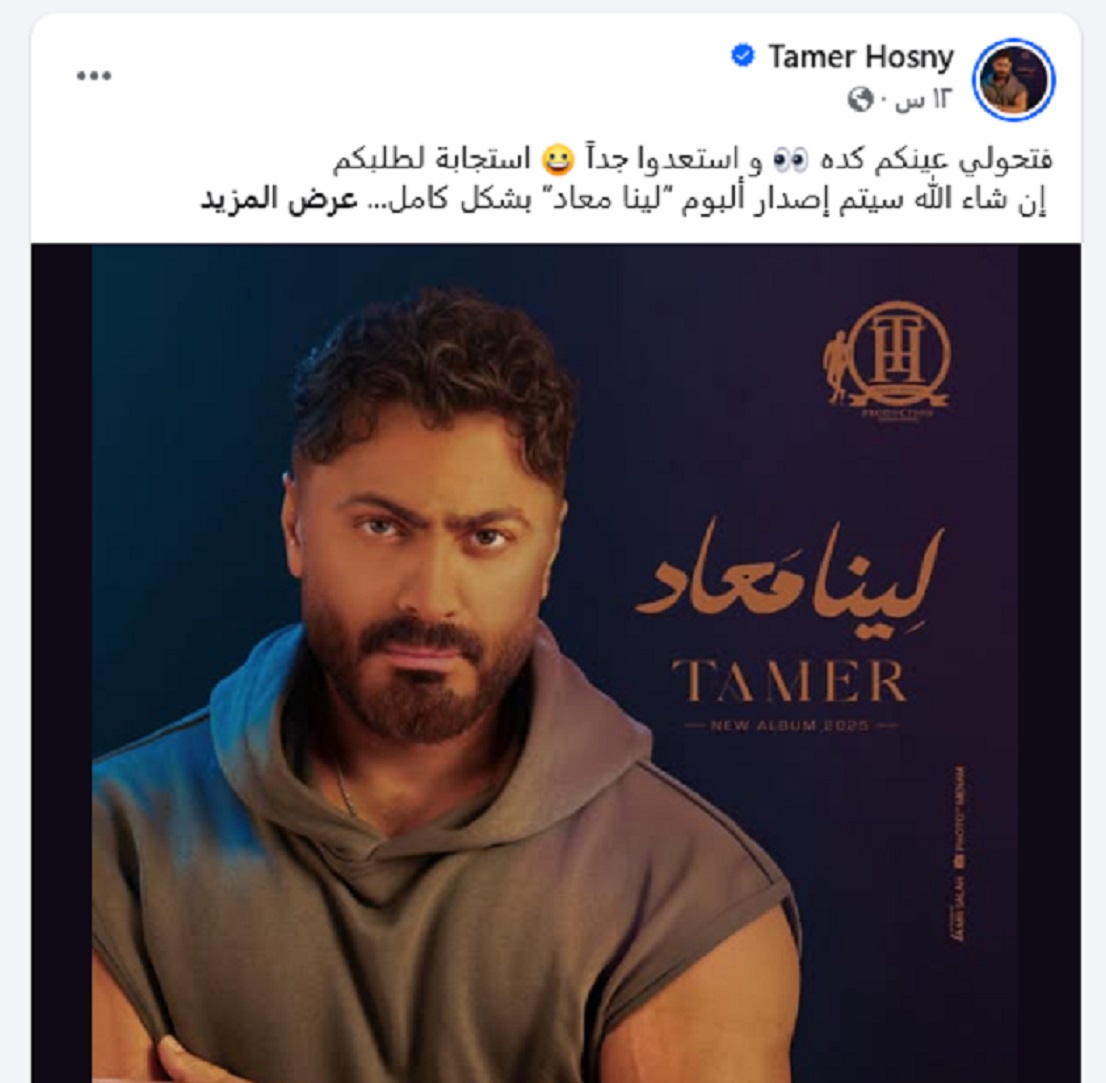This screenshot has width=1106, height=1083.
Task: Click the small Instagram icon in vertical credit
Action: point(958,861)
